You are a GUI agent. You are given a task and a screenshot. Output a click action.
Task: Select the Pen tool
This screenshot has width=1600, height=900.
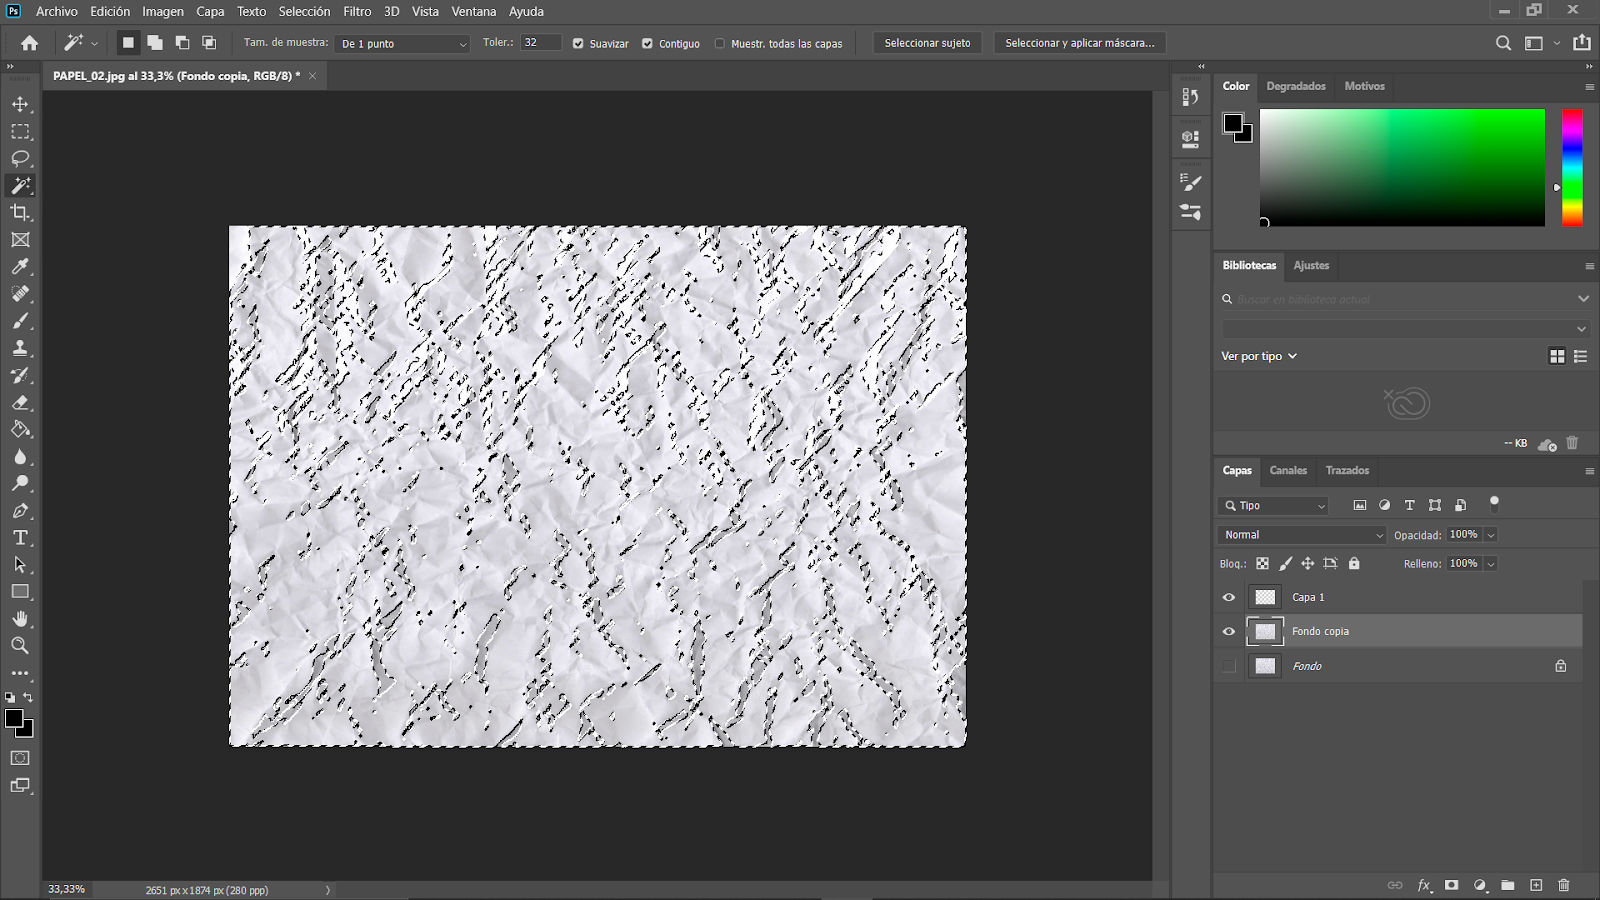point(20,511)
